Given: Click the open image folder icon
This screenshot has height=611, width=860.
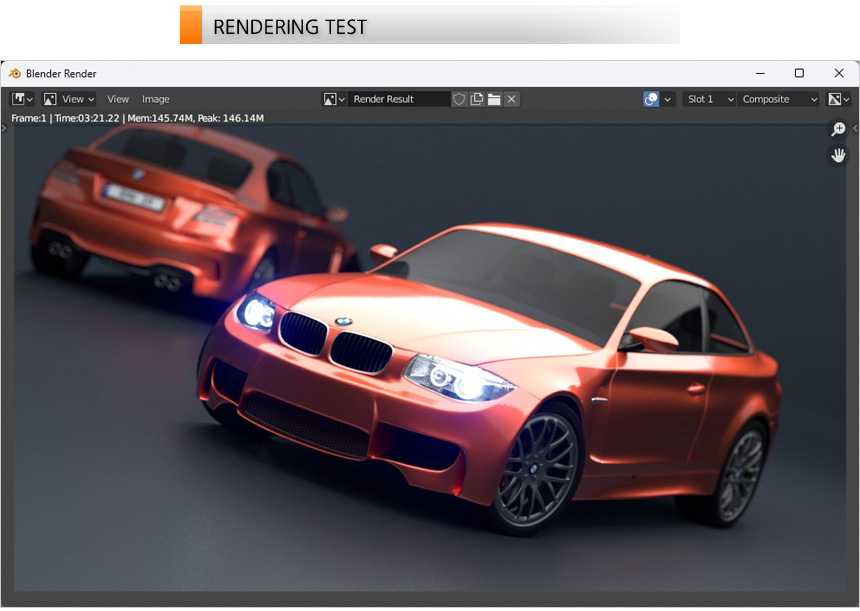Looking at the screenshot, I should [x=494, y=99].
